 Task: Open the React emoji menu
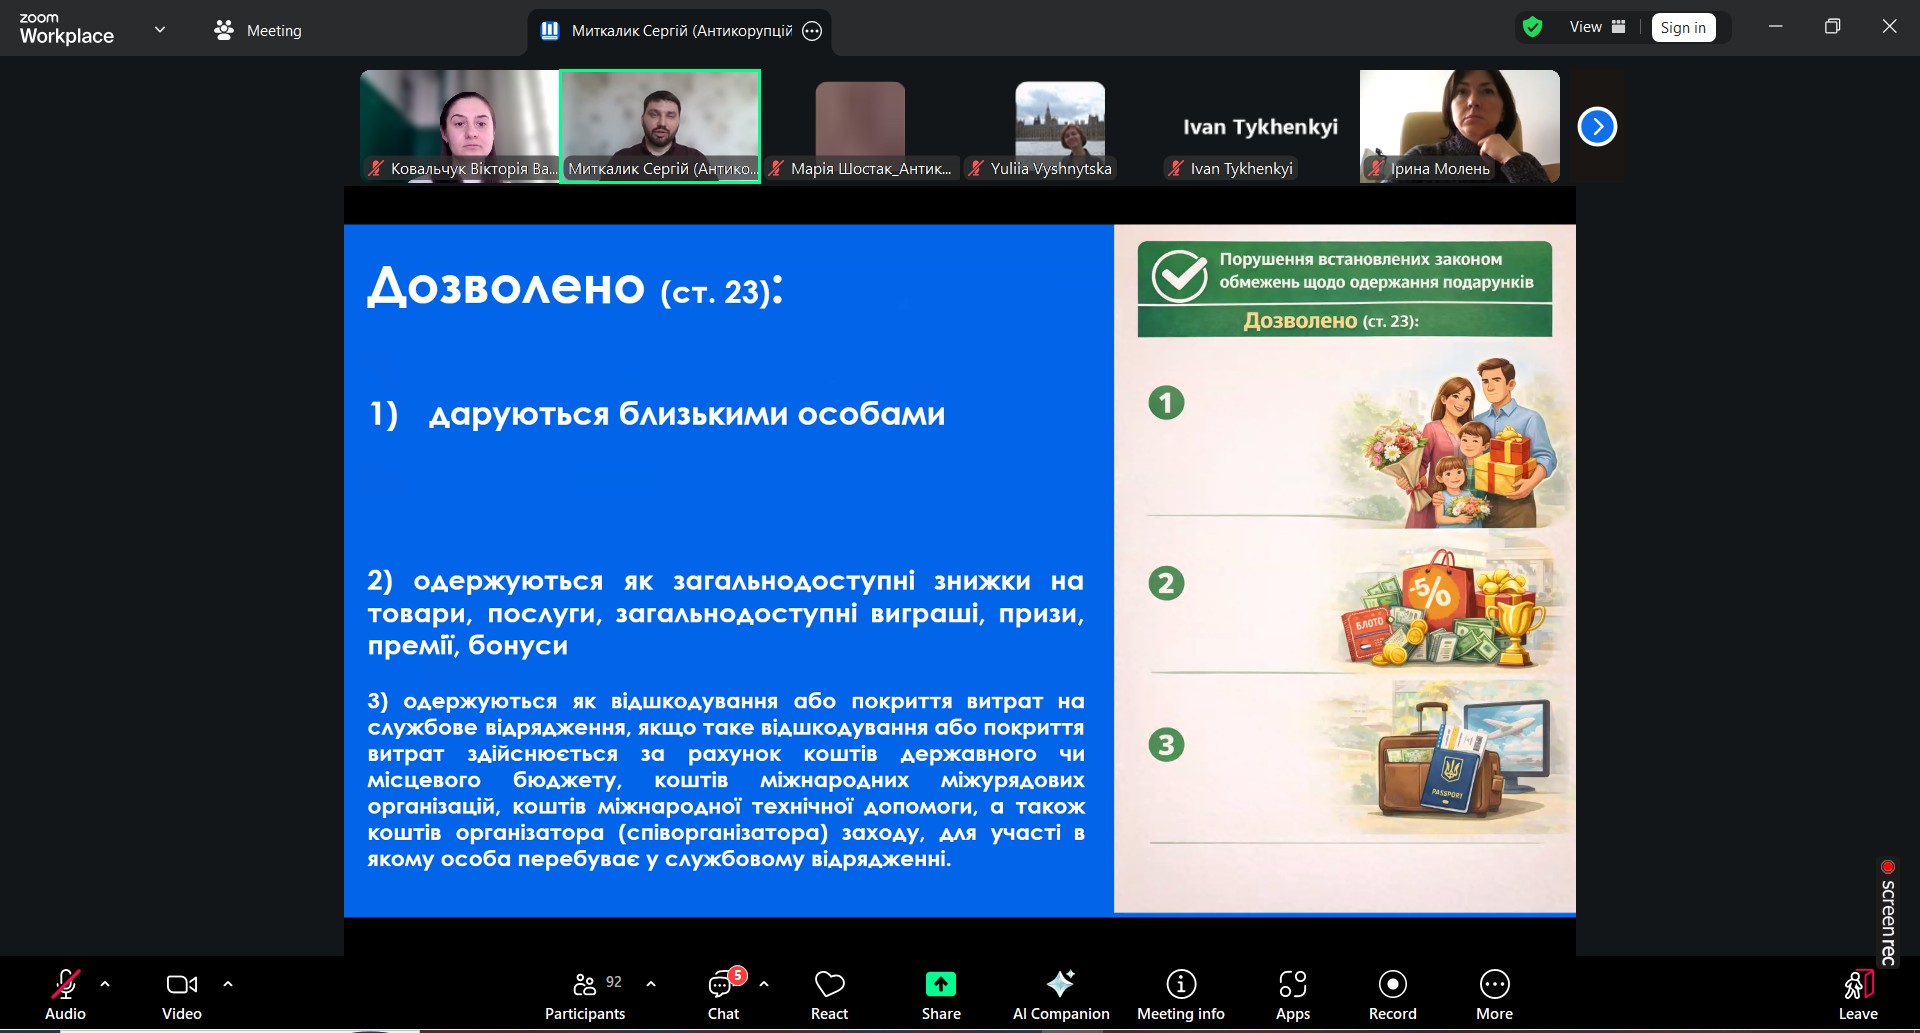(829, 995)
